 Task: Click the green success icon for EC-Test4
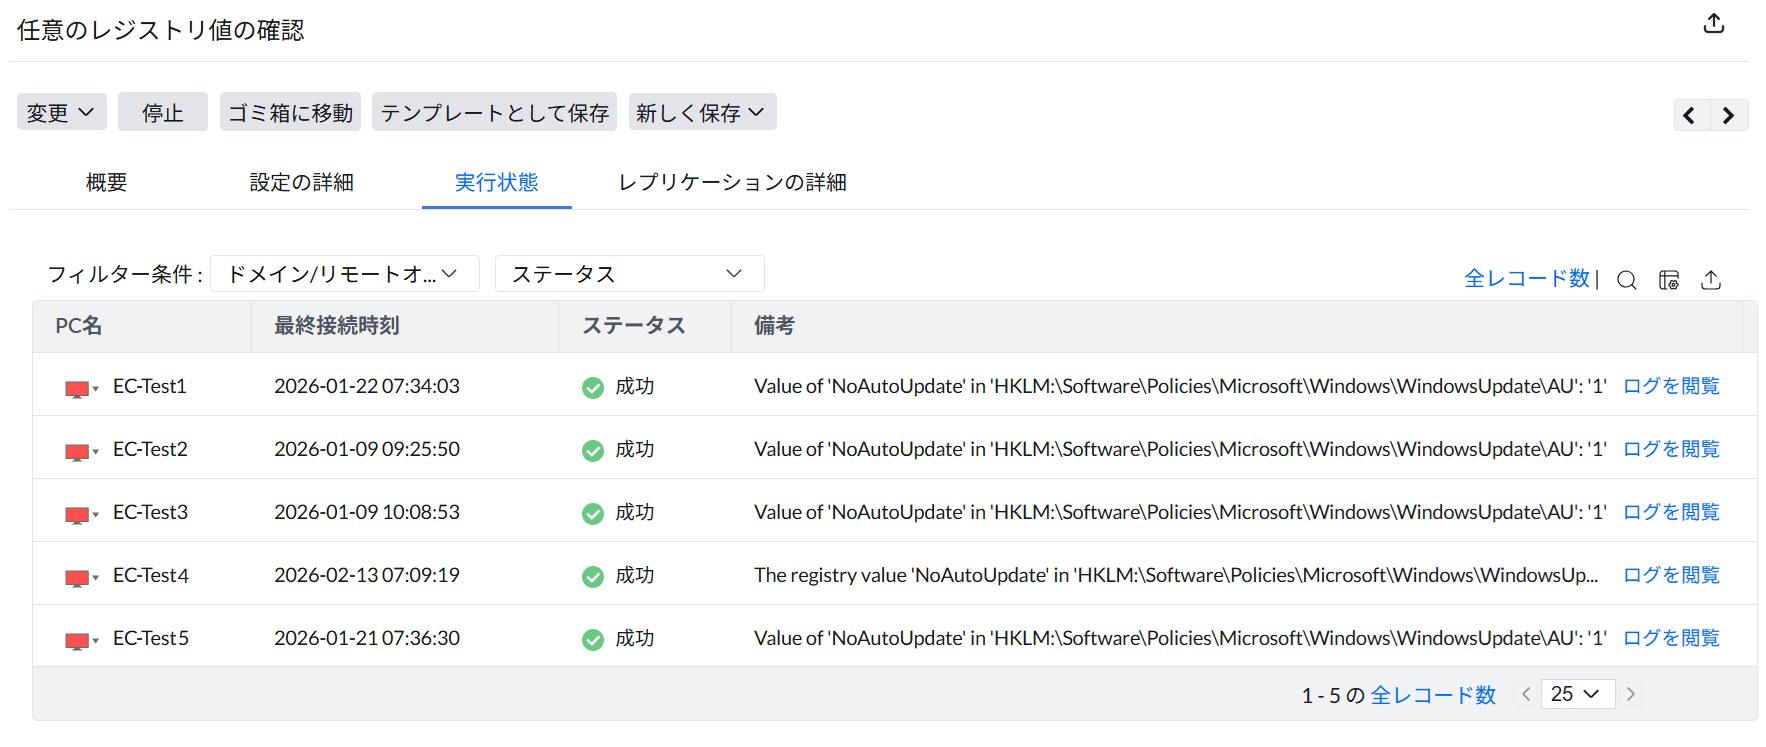(x=593, y=577)
